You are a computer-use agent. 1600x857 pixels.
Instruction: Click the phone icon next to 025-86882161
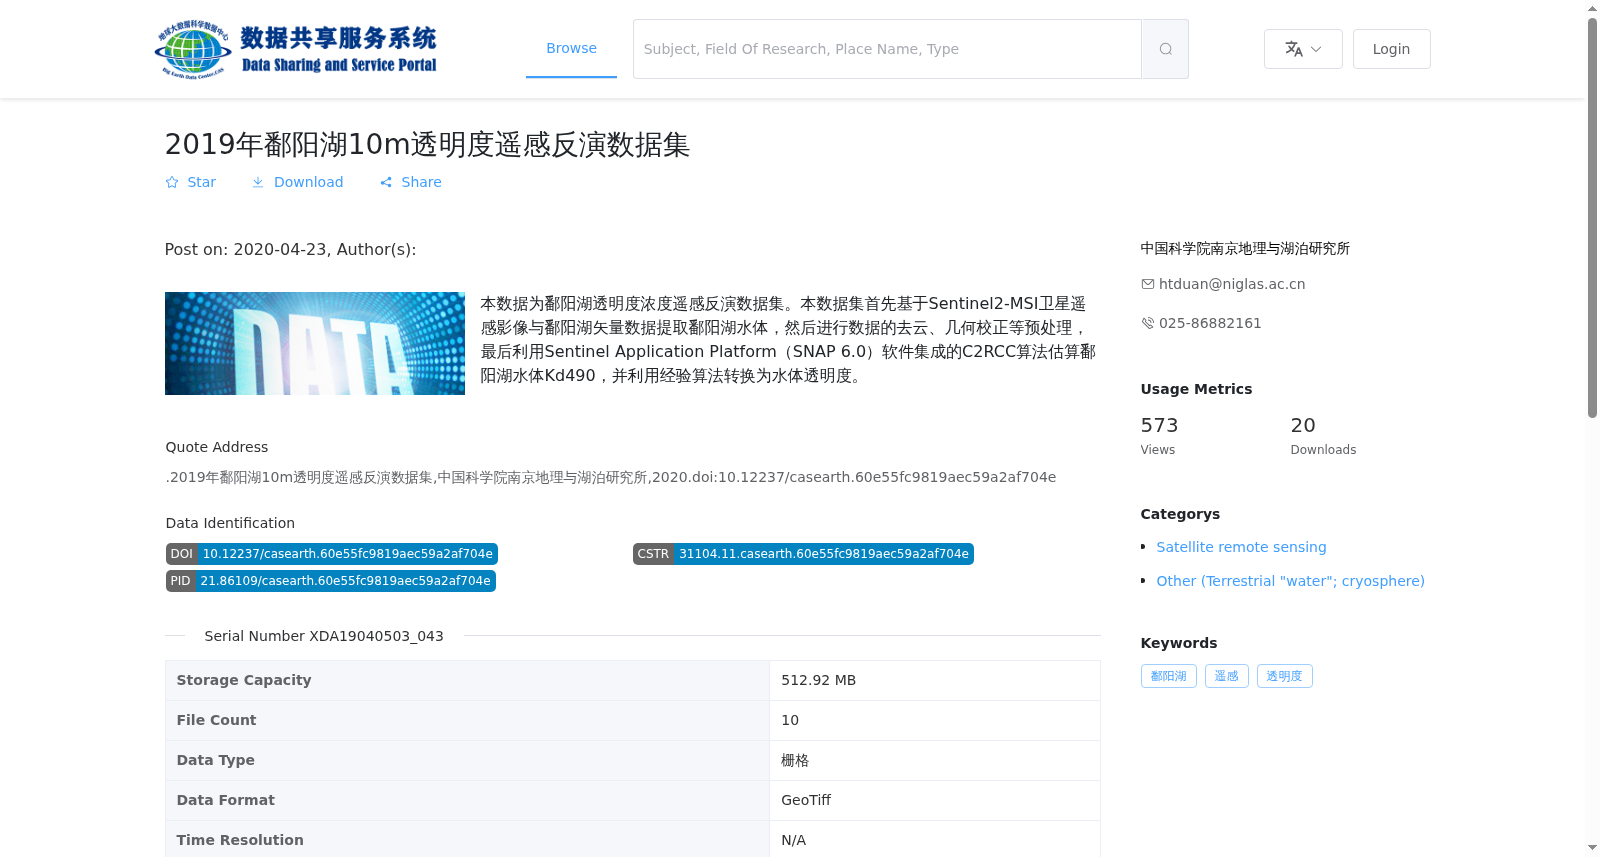tap(1148, 323)
